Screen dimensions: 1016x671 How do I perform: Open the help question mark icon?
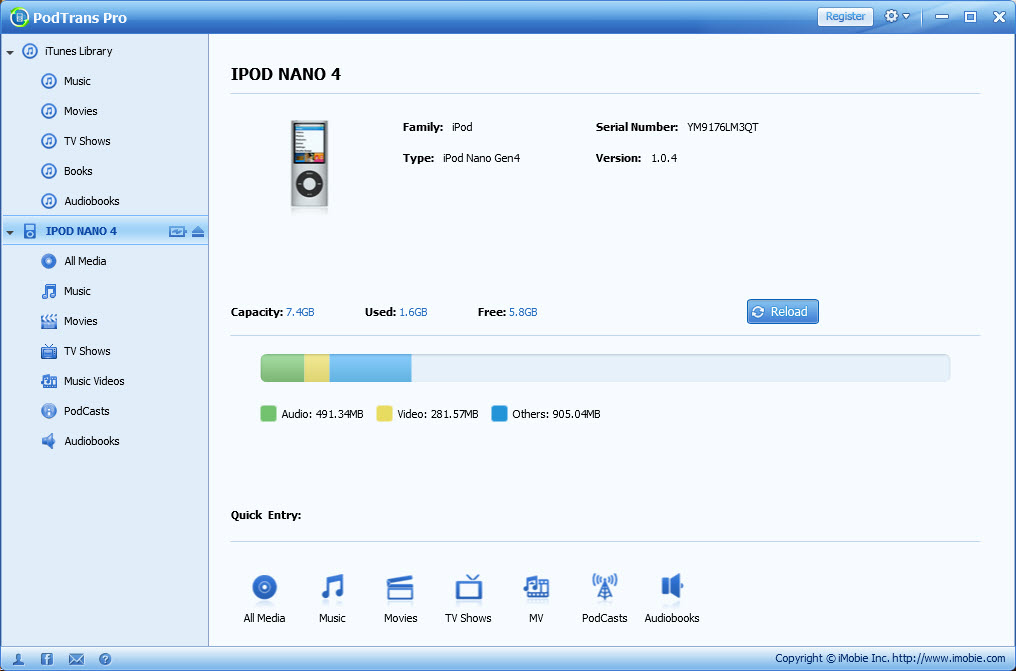point(105,659)
